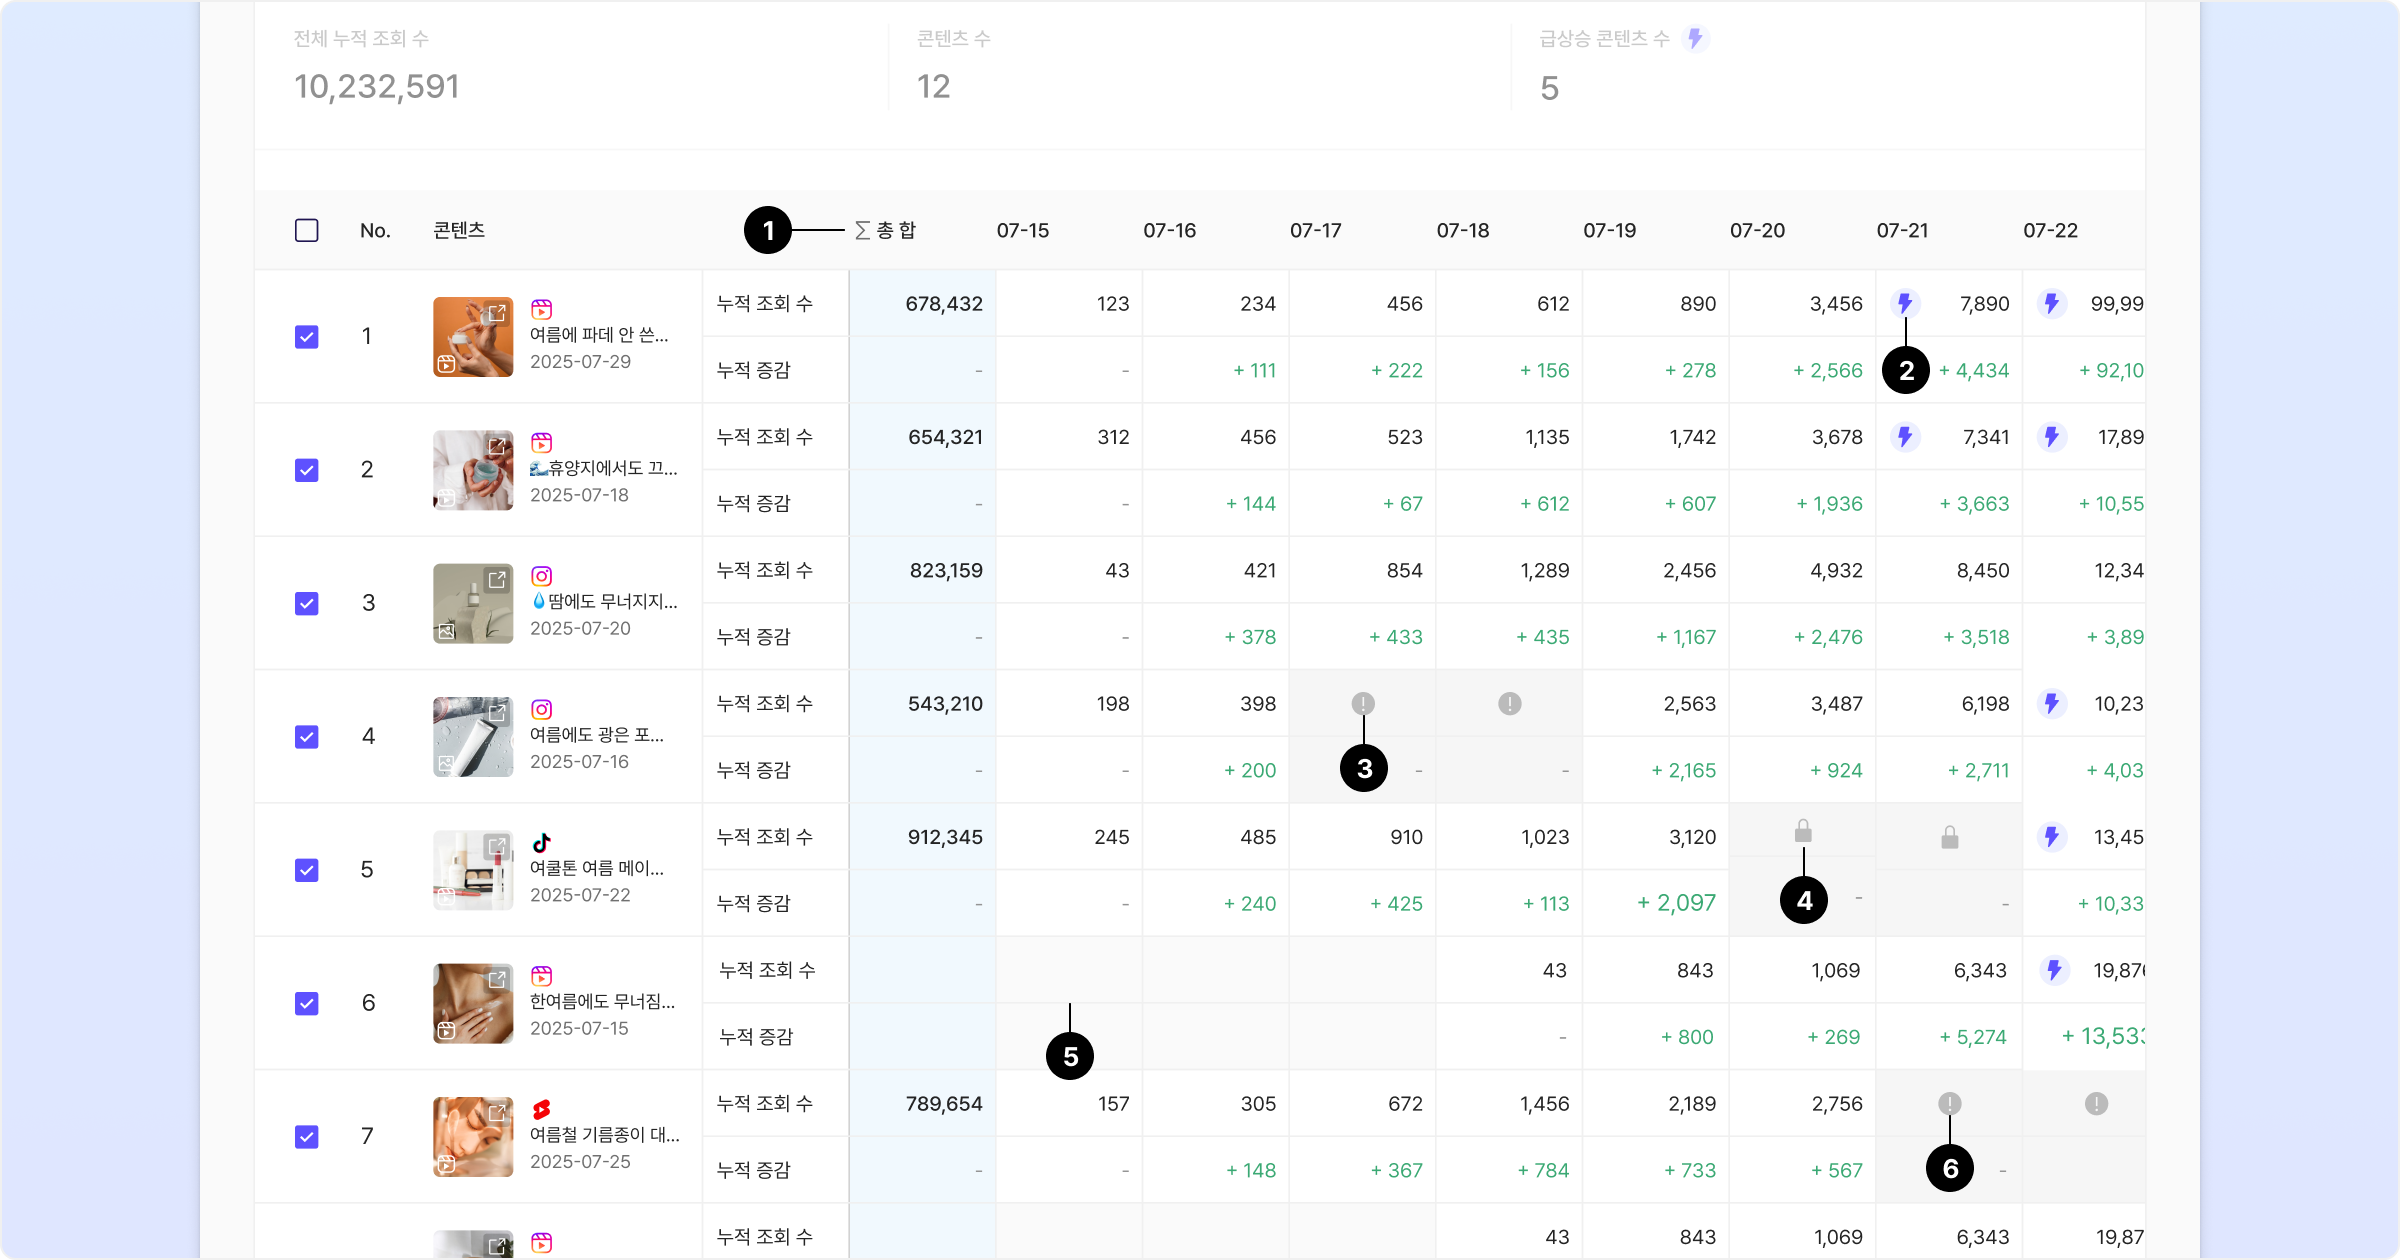Check the select-all checkbox in header
This screenshot has height=1260, width=2400.
pos(307,231)
